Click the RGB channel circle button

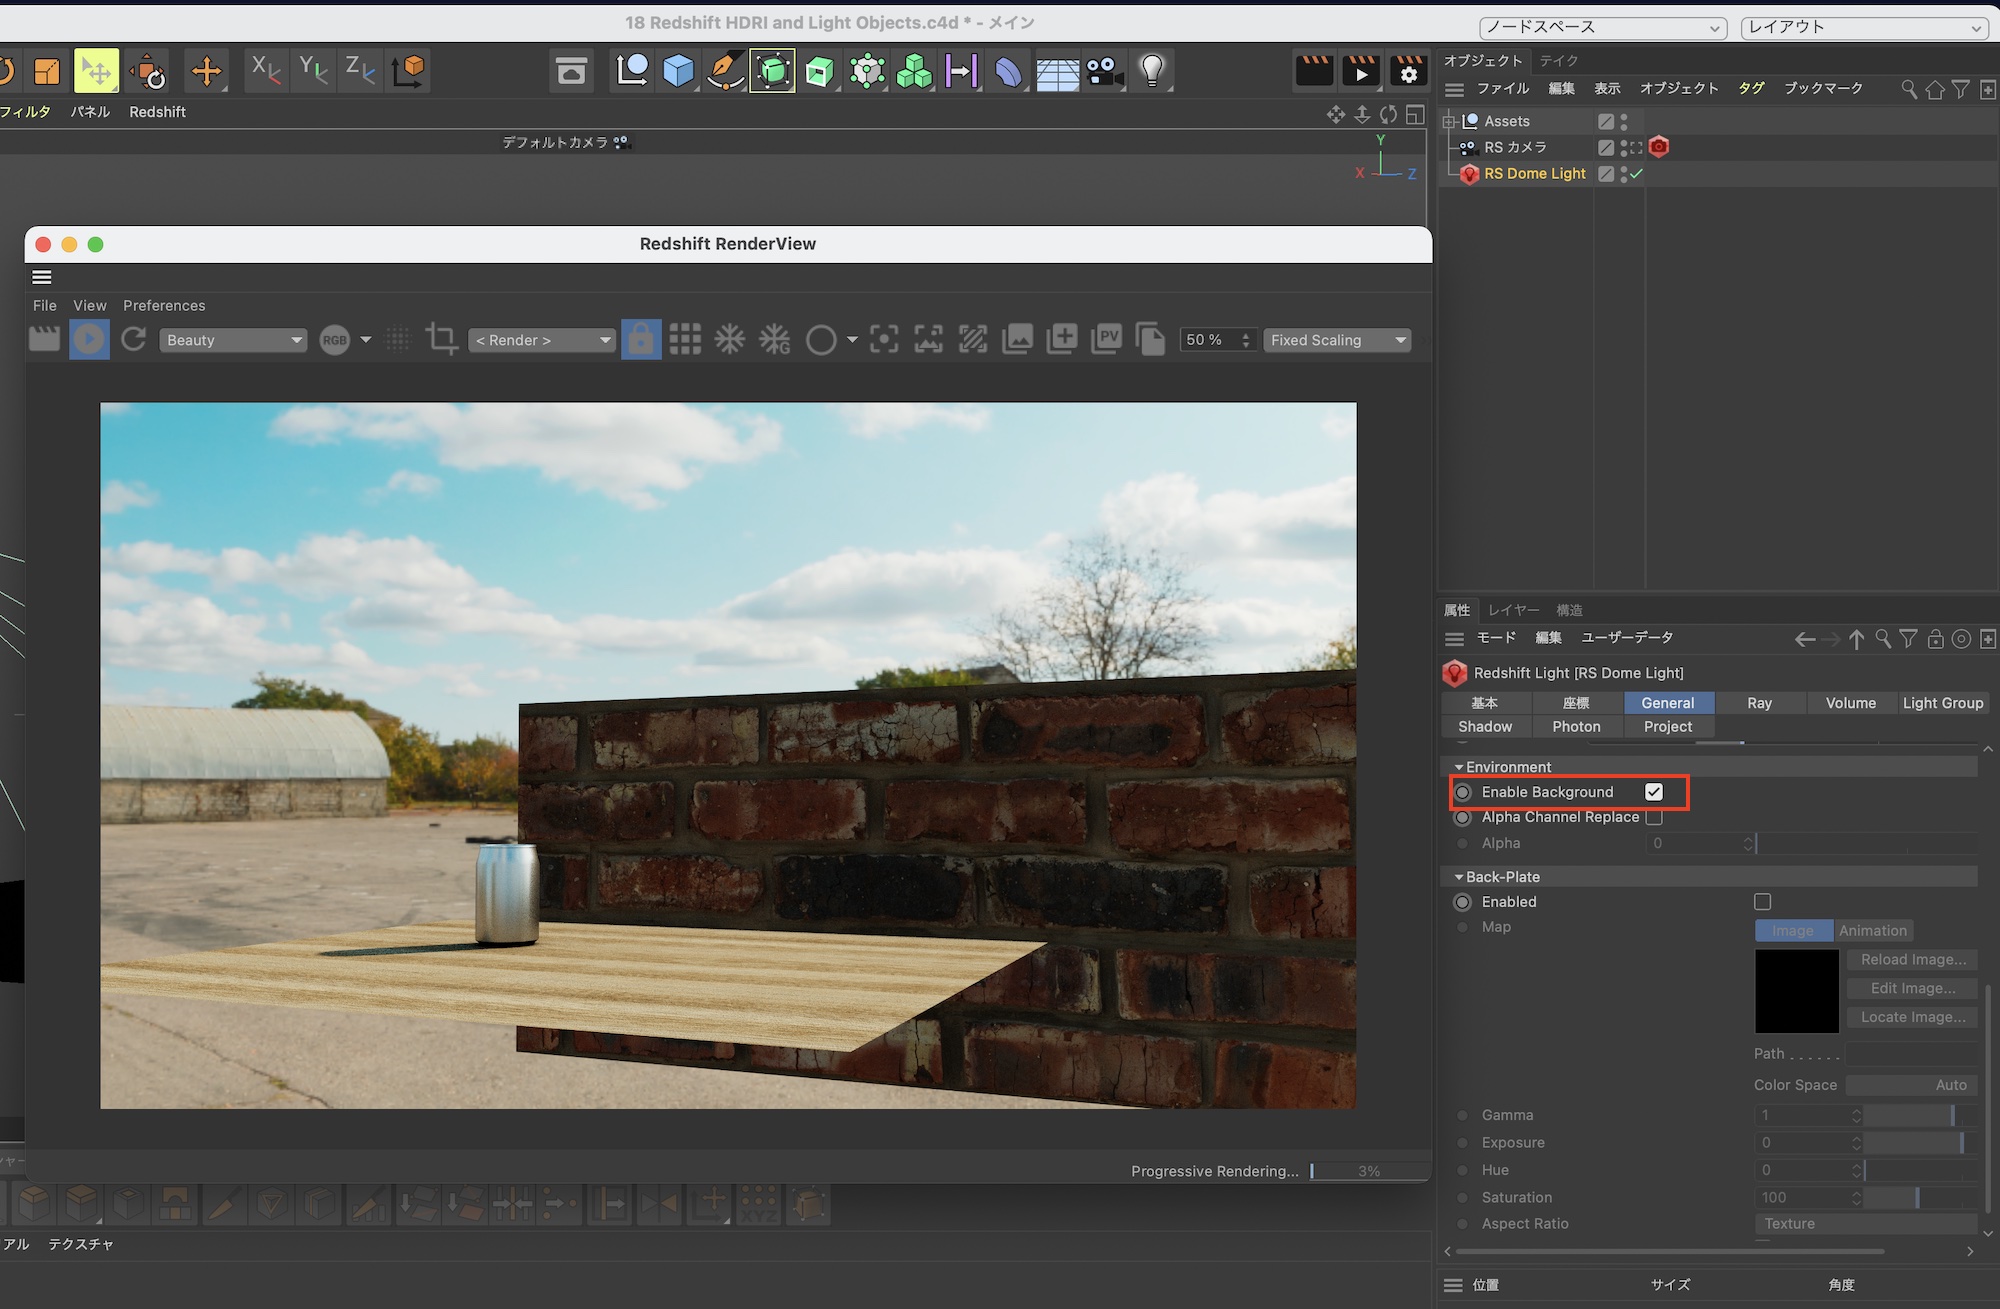(x=335, y=340)
